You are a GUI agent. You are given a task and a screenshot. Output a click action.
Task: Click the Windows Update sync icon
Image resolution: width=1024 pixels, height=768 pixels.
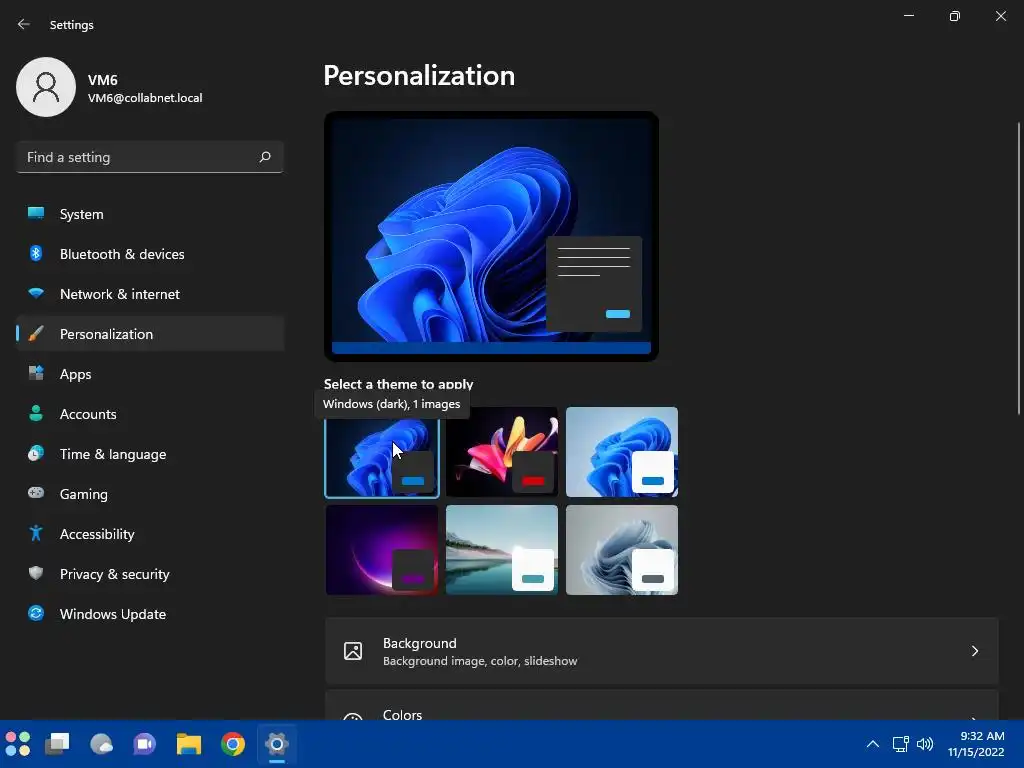click(36, 613)
